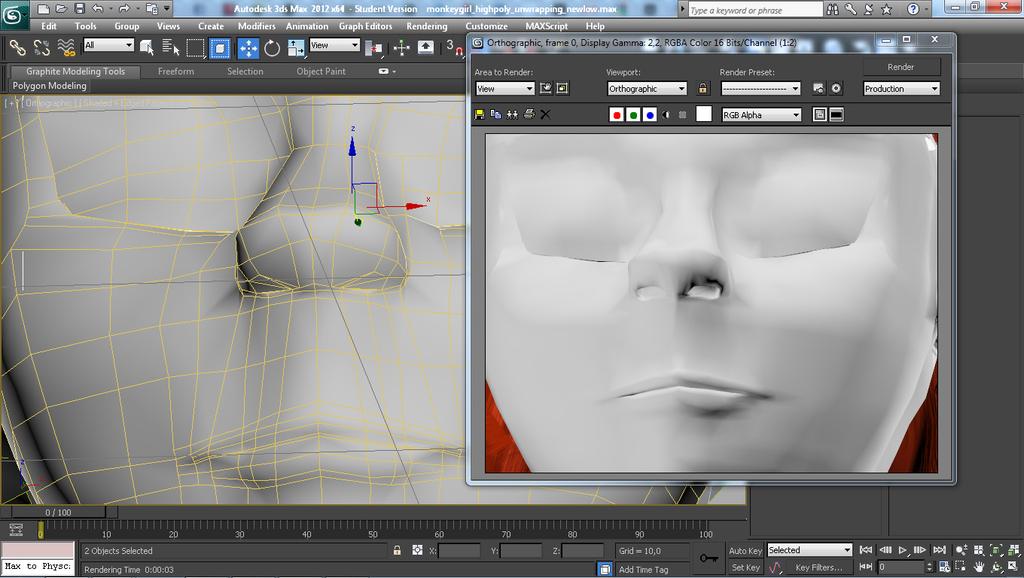Open the Edit menu
Screen dimensions: 1024x578
[49, 26]
